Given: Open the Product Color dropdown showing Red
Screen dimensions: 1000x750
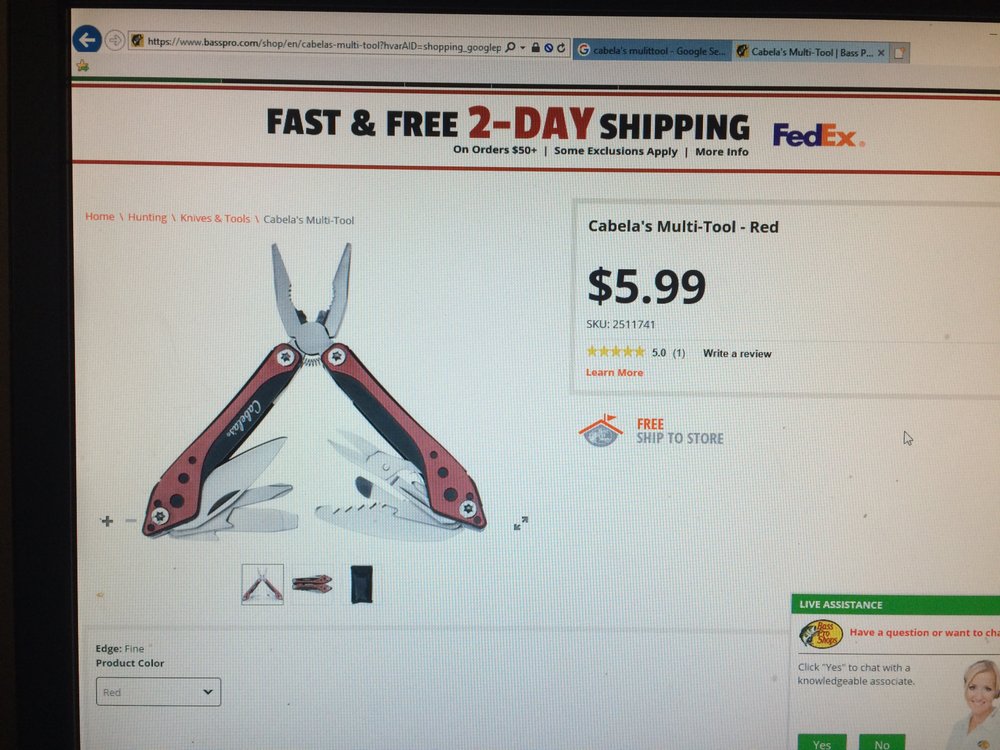Looking at the screenshot, I should coord(158,692).
